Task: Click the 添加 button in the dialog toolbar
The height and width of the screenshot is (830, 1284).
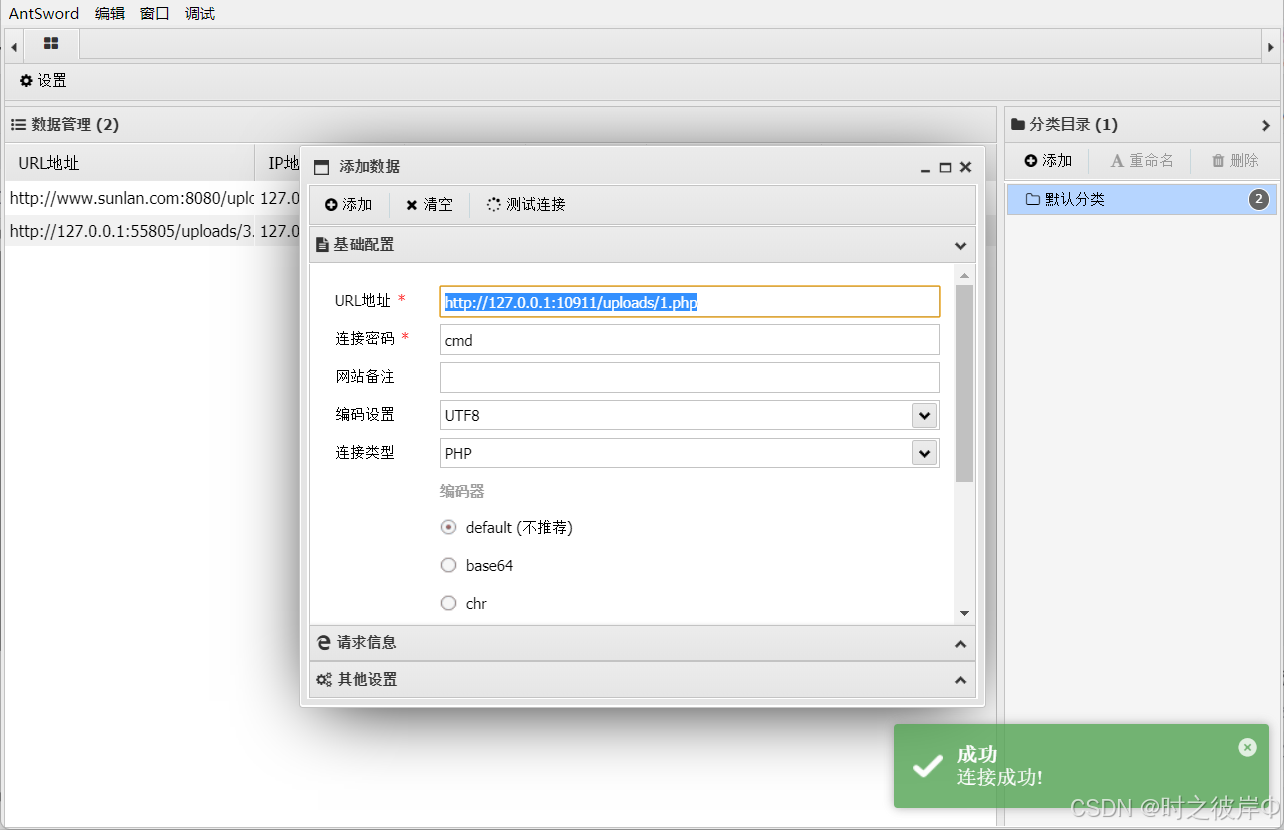Action: click(x=348, y=205)
